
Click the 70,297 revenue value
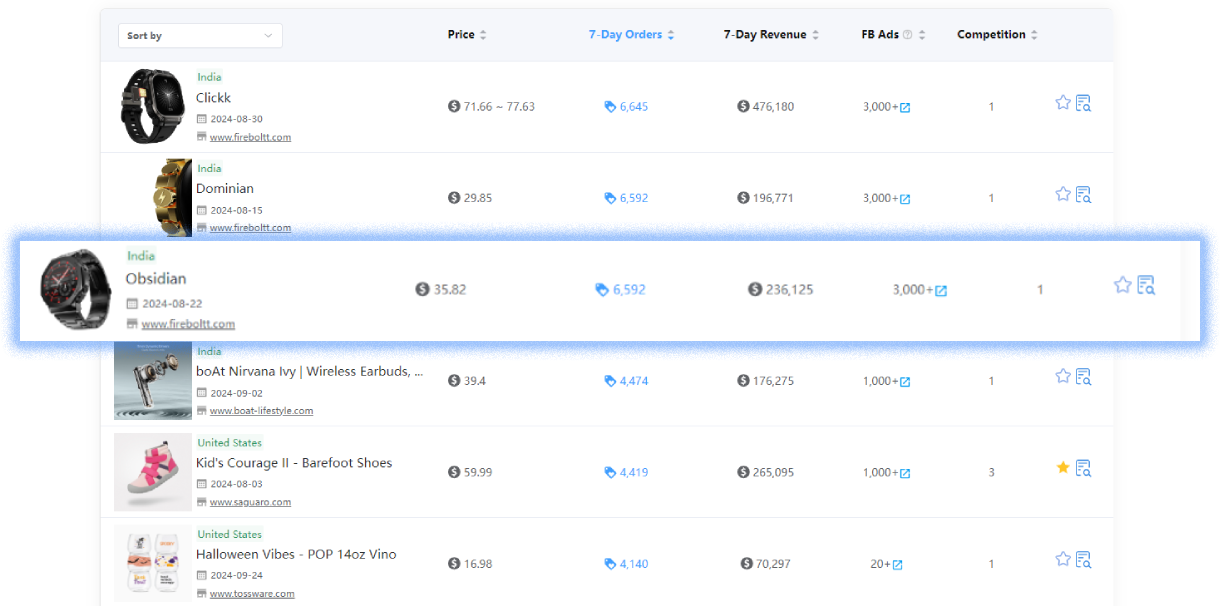click(773, 564)
